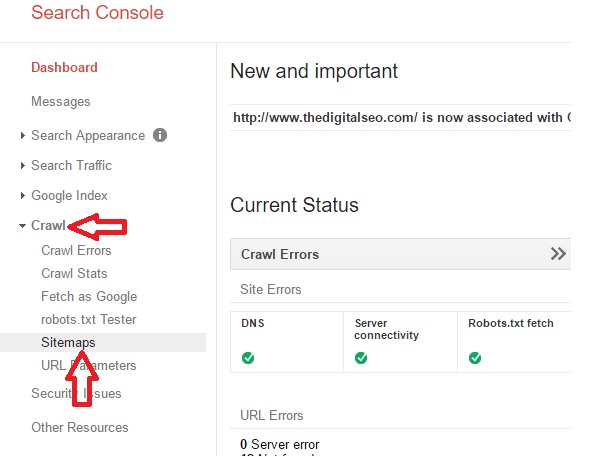Image resolution: width=597 pixels, height=457 pixels.
Task: Open Crawl Stats in the sidebar
Action: [74, 273]
